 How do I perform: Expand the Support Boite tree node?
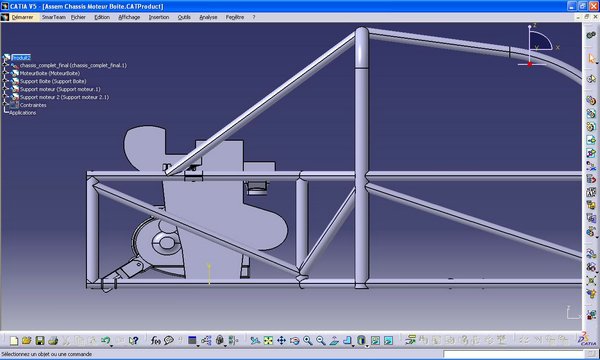[5, 81]
